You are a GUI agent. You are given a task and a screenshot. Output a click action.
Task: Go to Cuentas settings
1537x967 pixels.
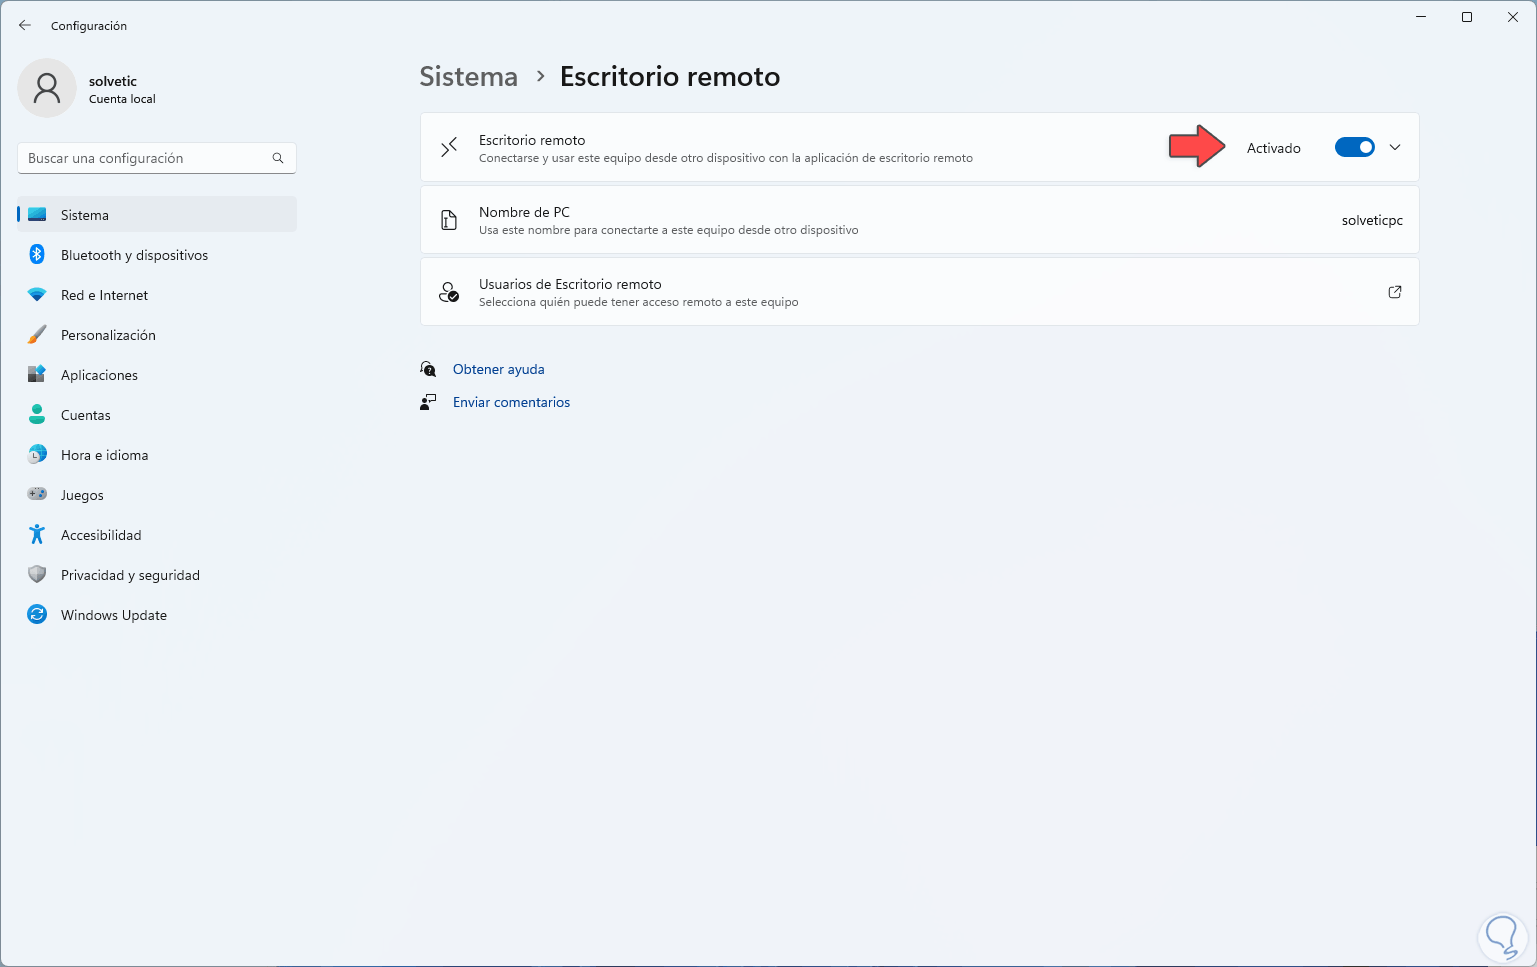pos(86,415)
